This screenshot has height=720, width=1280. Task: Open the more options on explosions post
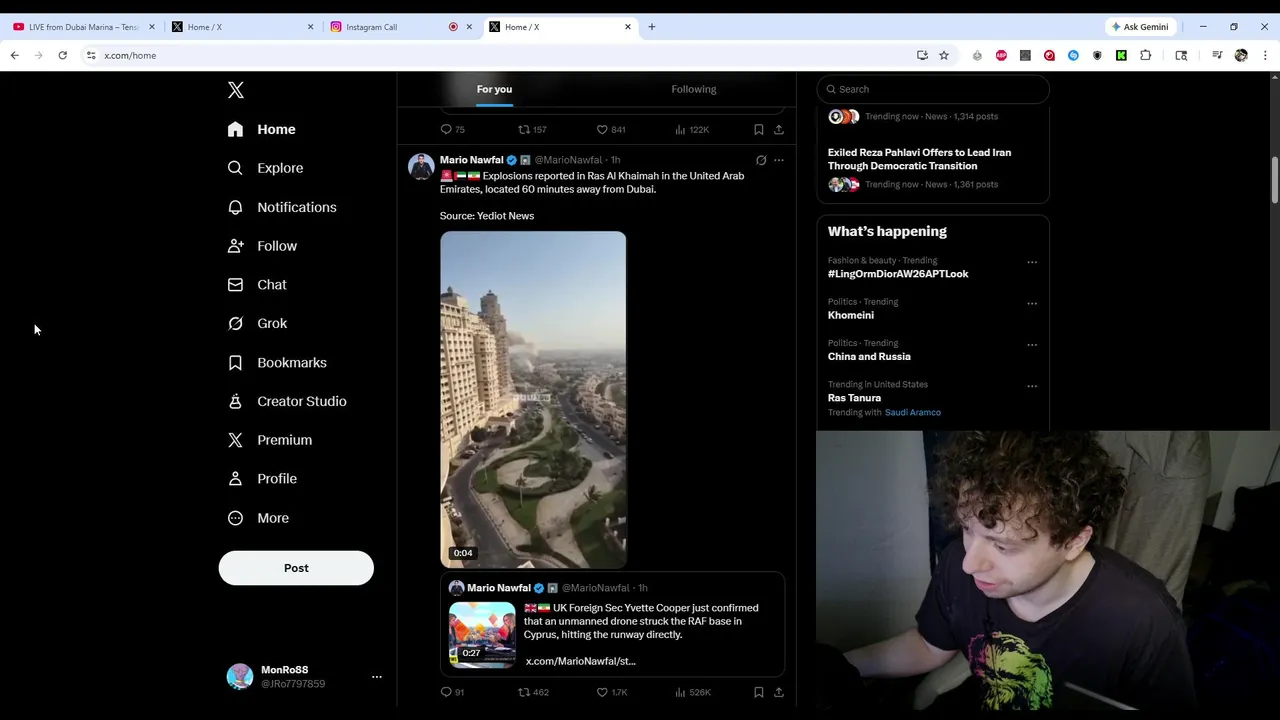tap(779, 160)
